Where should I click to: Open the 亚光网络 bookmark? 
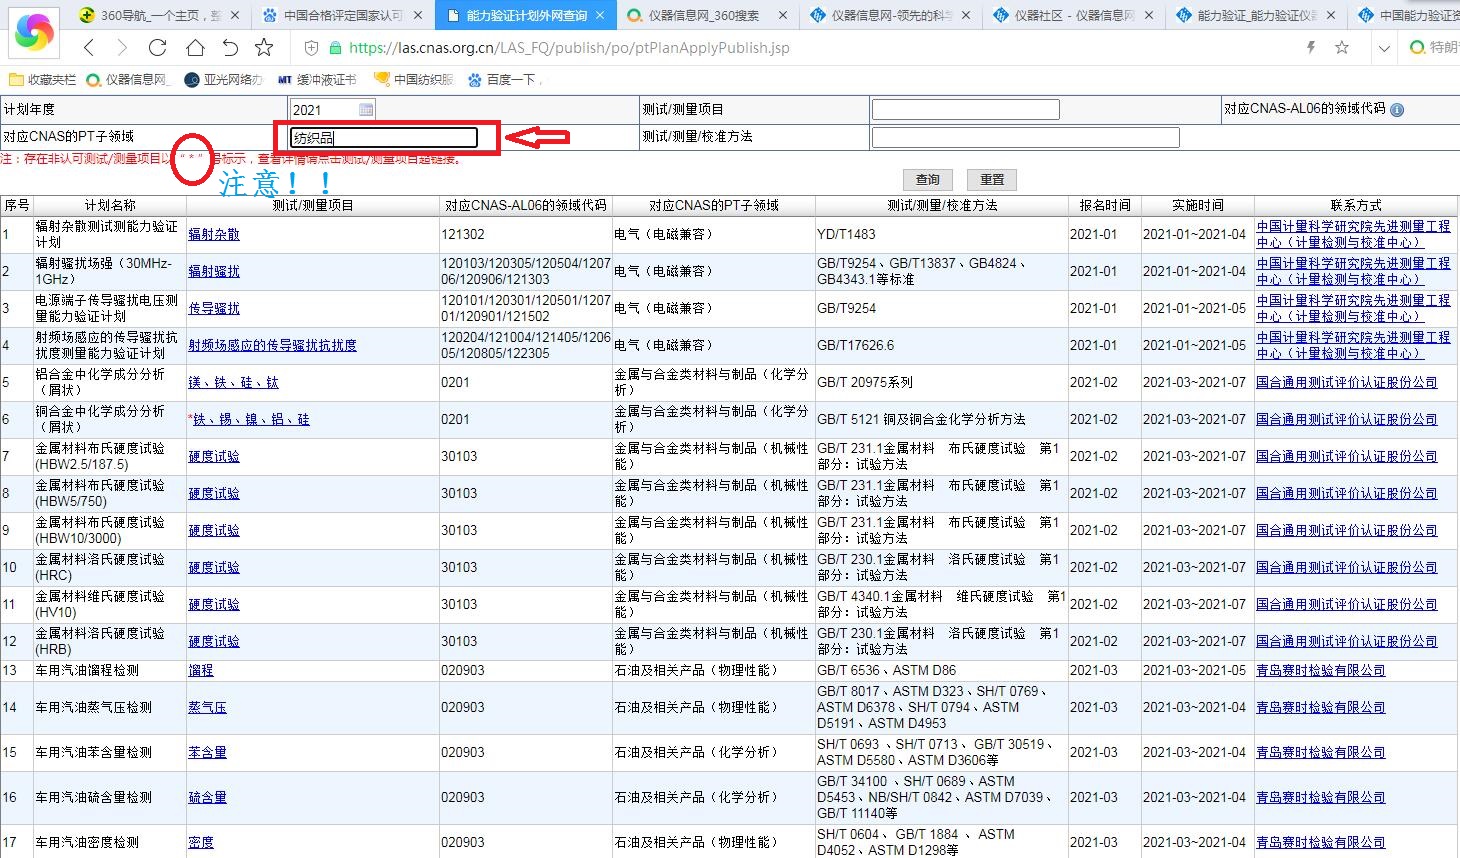[x=224, y=79]
